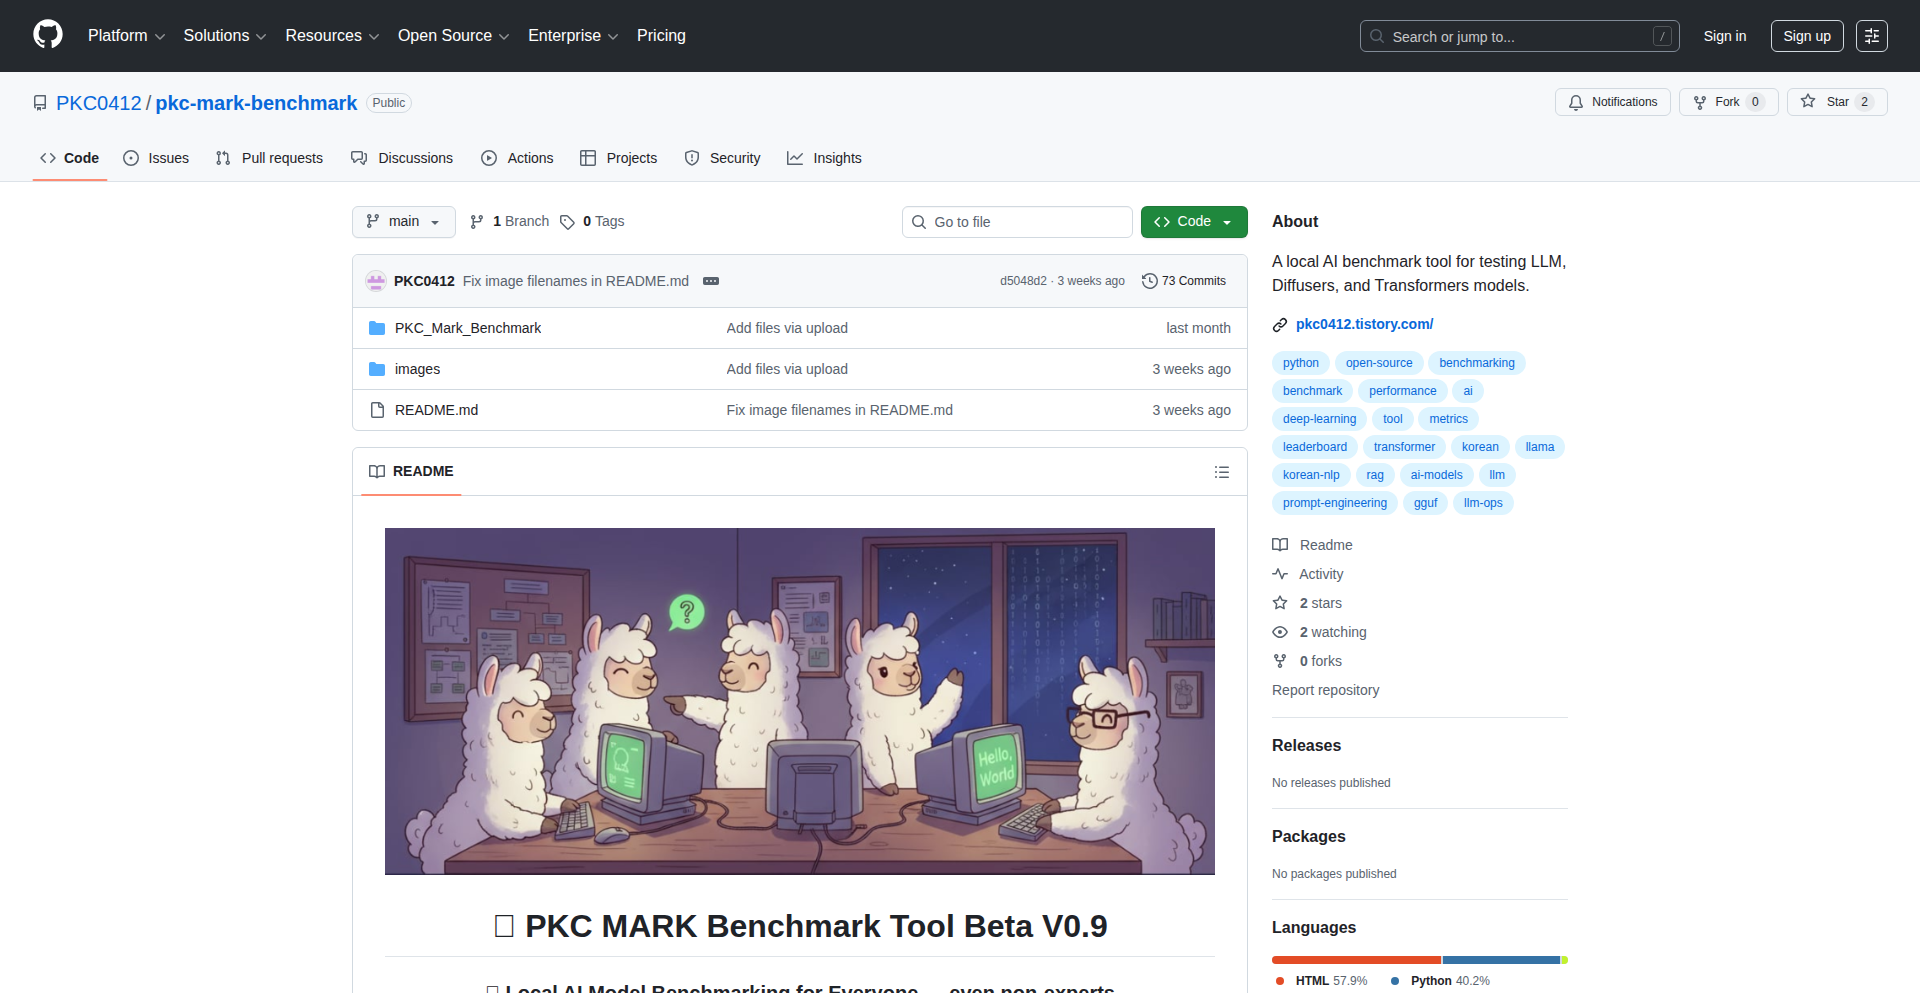Expand the Enterprise menu

pos(573,36)
